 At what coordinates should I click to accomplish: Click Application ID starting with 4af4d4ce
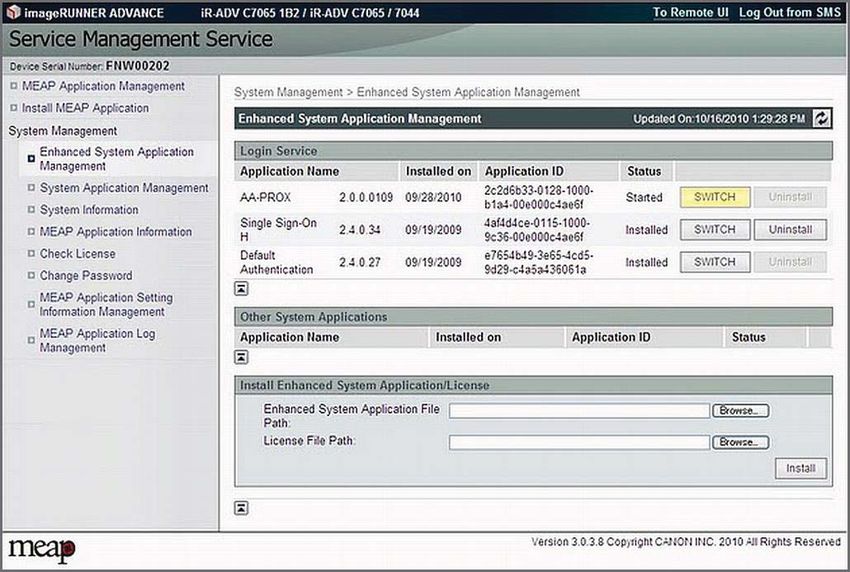click(537, 230)
